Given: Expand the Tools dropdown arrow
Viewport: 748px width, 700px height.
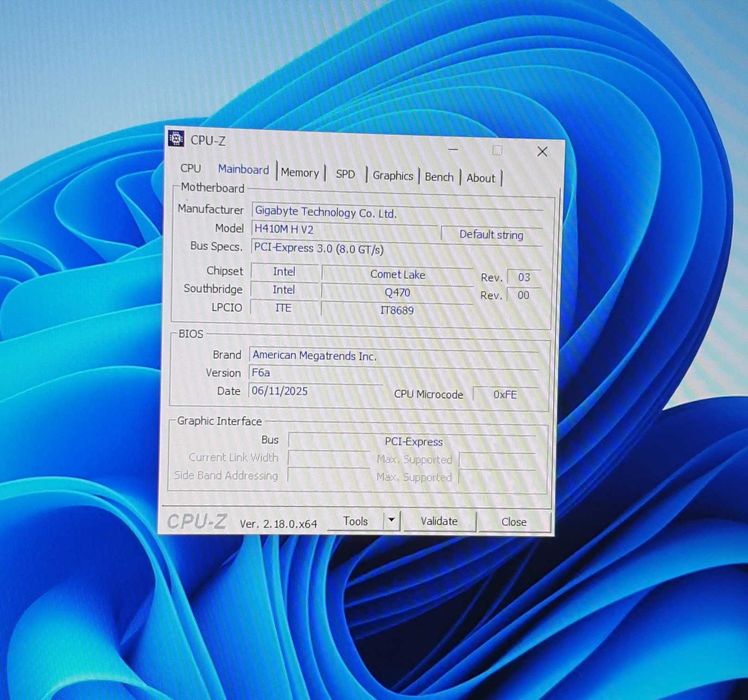Looking at the screenshot, I should (392, 521).
